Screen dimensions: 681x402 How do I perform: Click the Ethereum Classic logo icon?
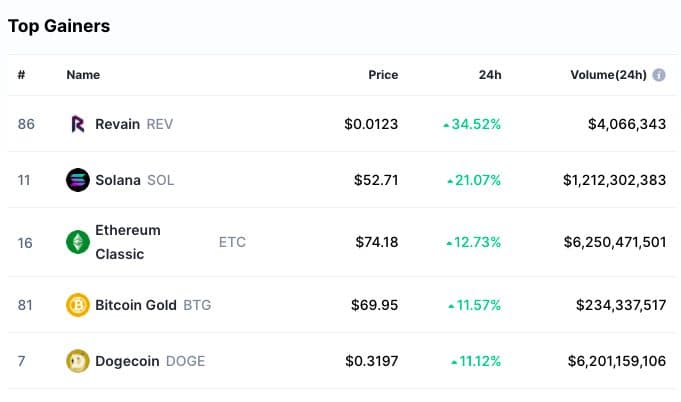77,242
